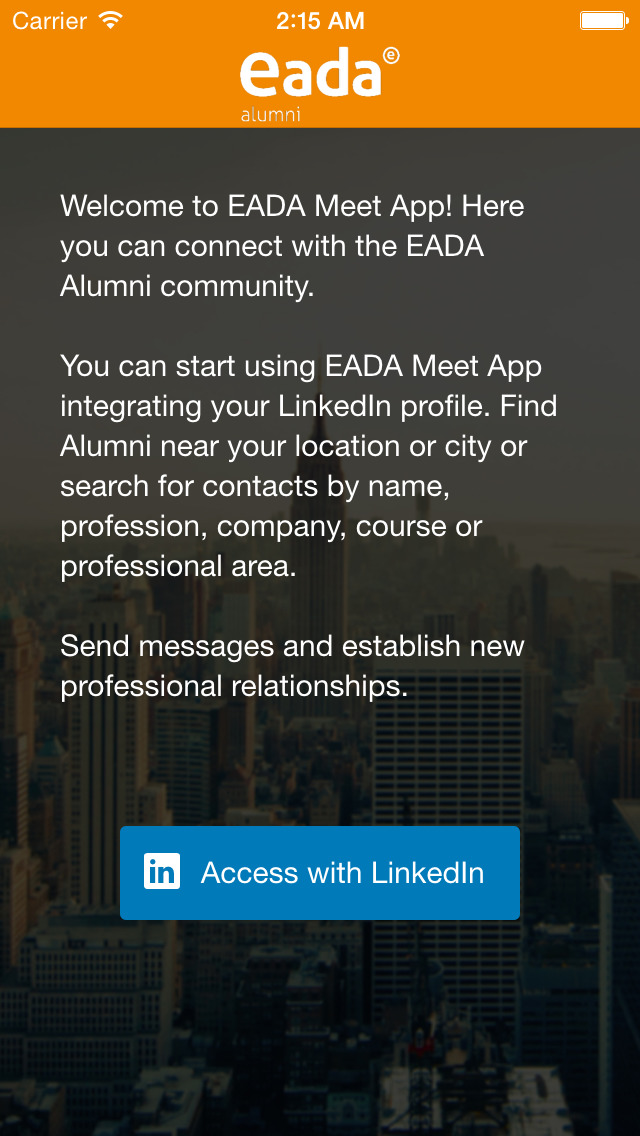Tap the 'alumni' label under the logo
This screenshot has height=1136, width=640.
pyautogui.click(x=270, y=115)
